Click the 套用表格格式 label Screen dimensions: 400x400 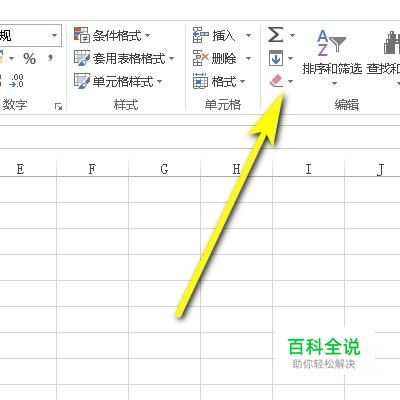pyautogui.click(x=129, y=59)
